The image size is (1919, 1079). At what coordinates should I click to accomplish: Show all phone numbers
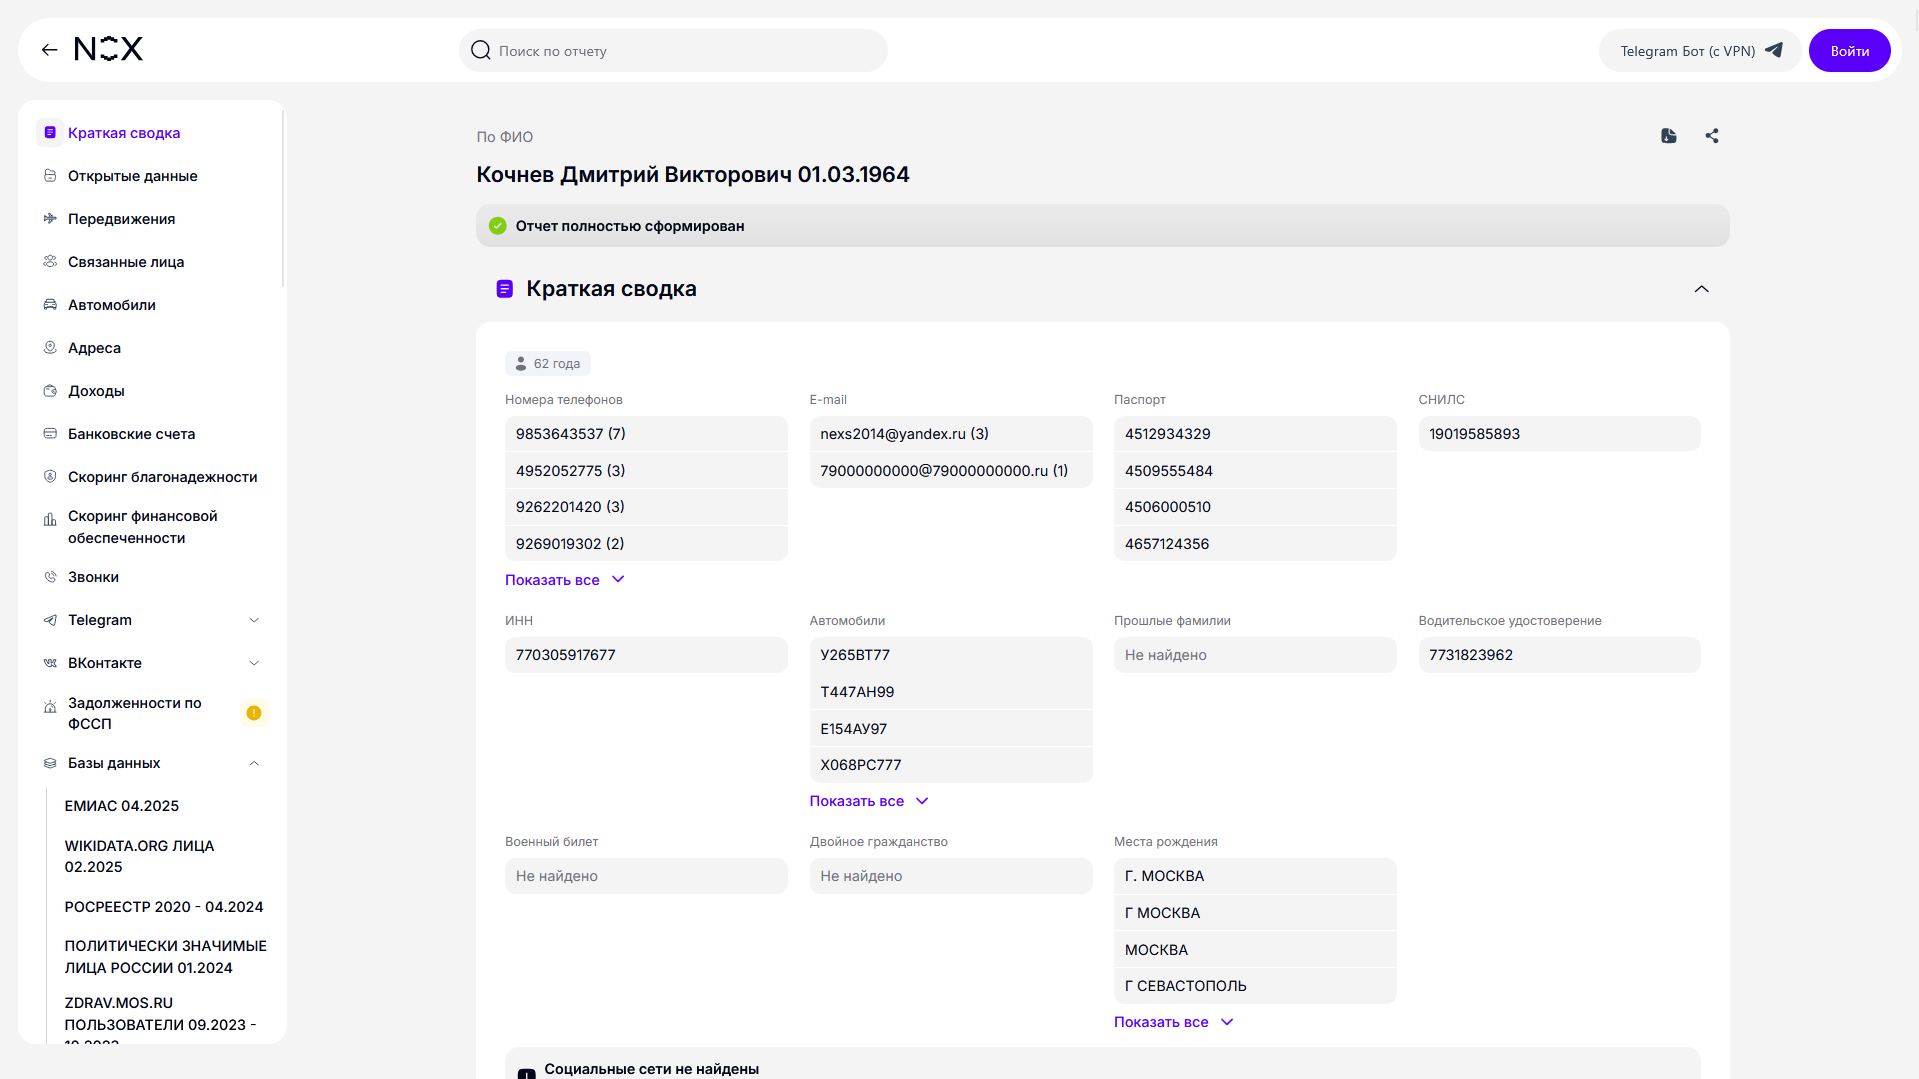565,580
